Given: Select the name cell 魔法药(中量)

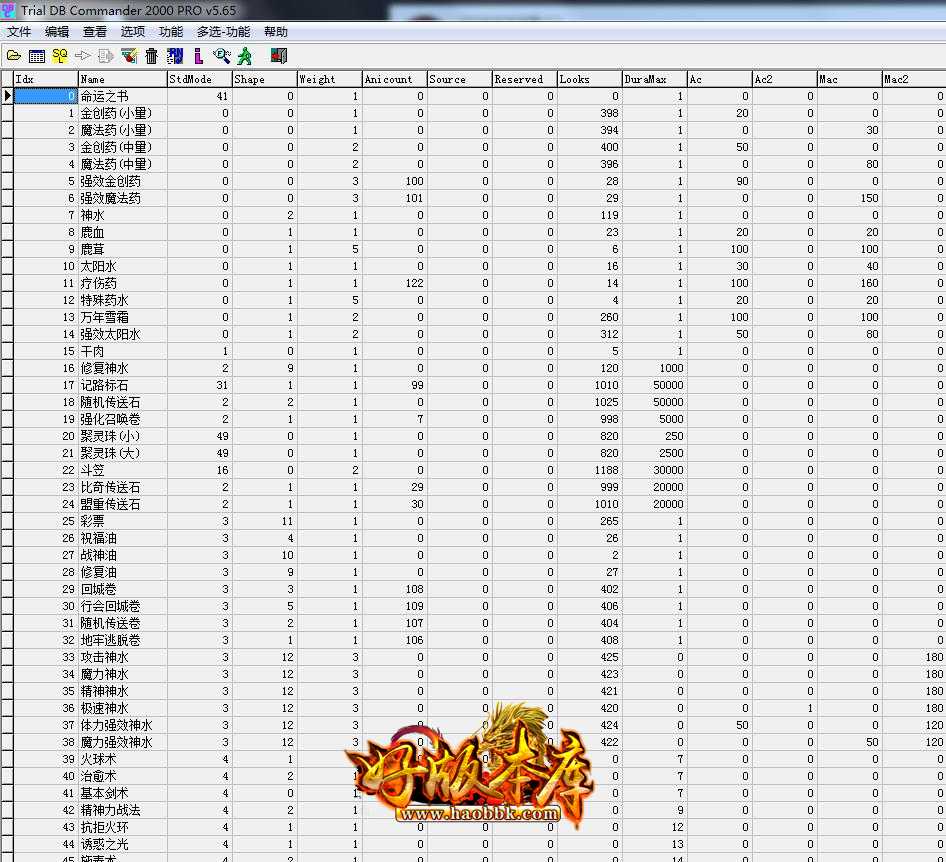Looking at the screenshot, I should coord(122,164).
